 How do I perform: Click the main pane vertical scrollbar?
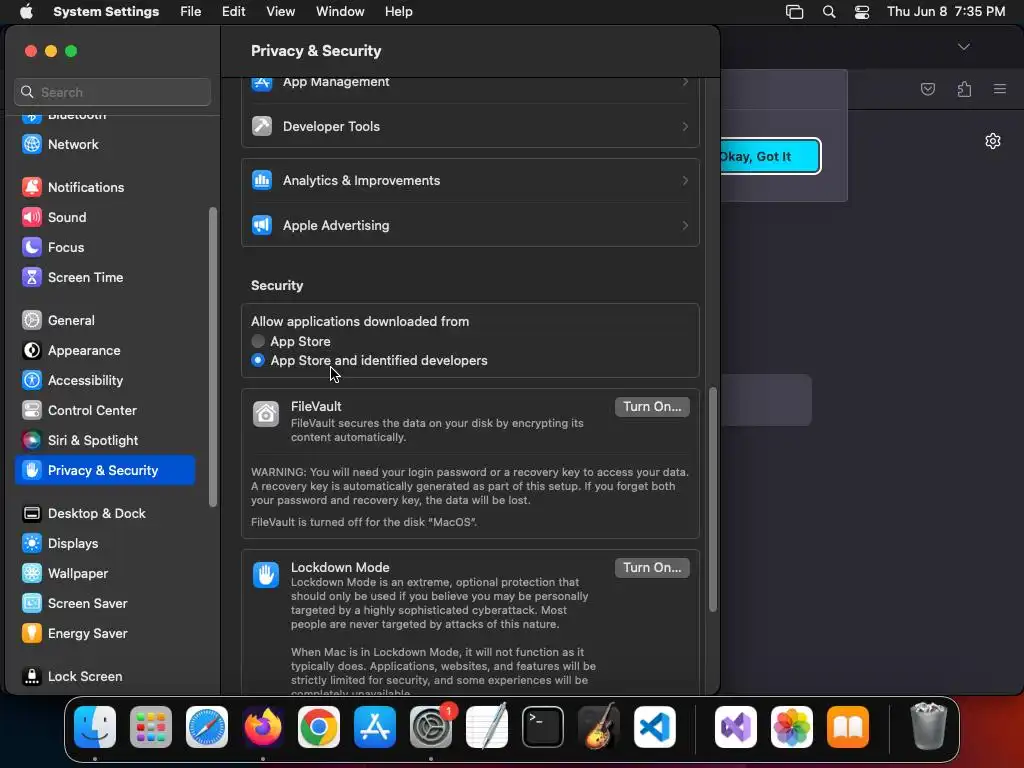(x=712, y=500)
